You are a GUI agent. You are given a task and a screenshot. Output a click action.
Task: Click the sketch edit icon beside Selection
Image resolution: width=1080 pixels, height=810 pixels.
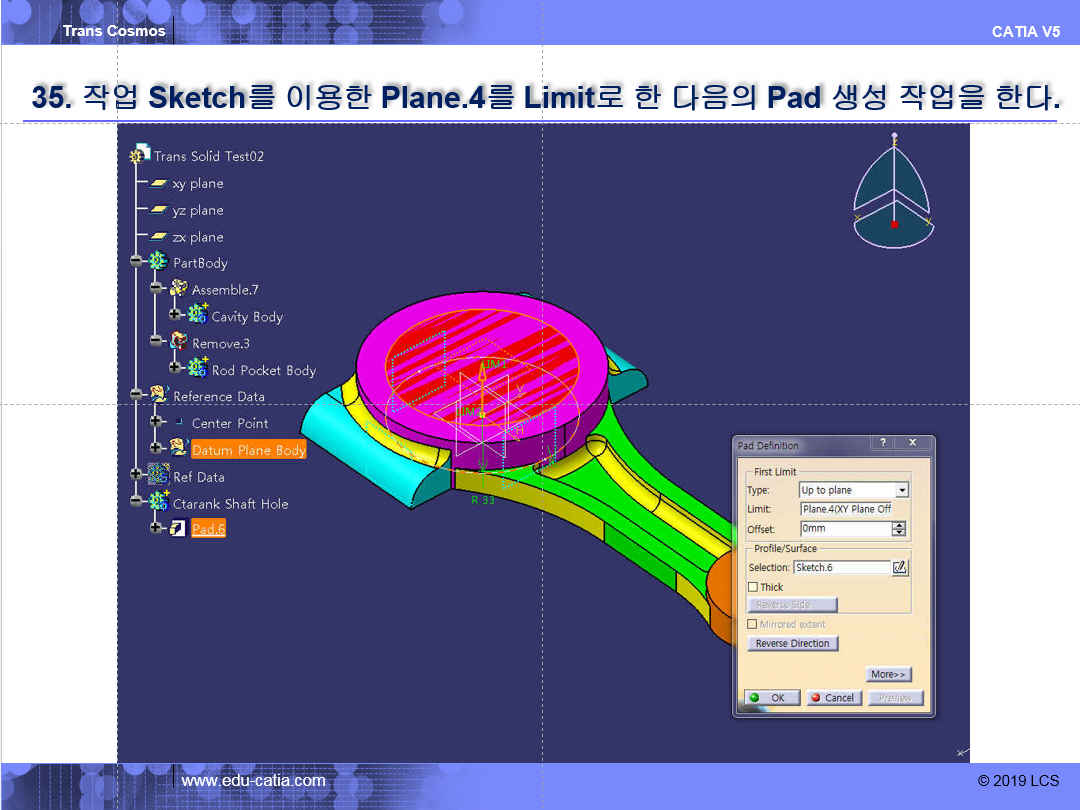coord(899,567)
